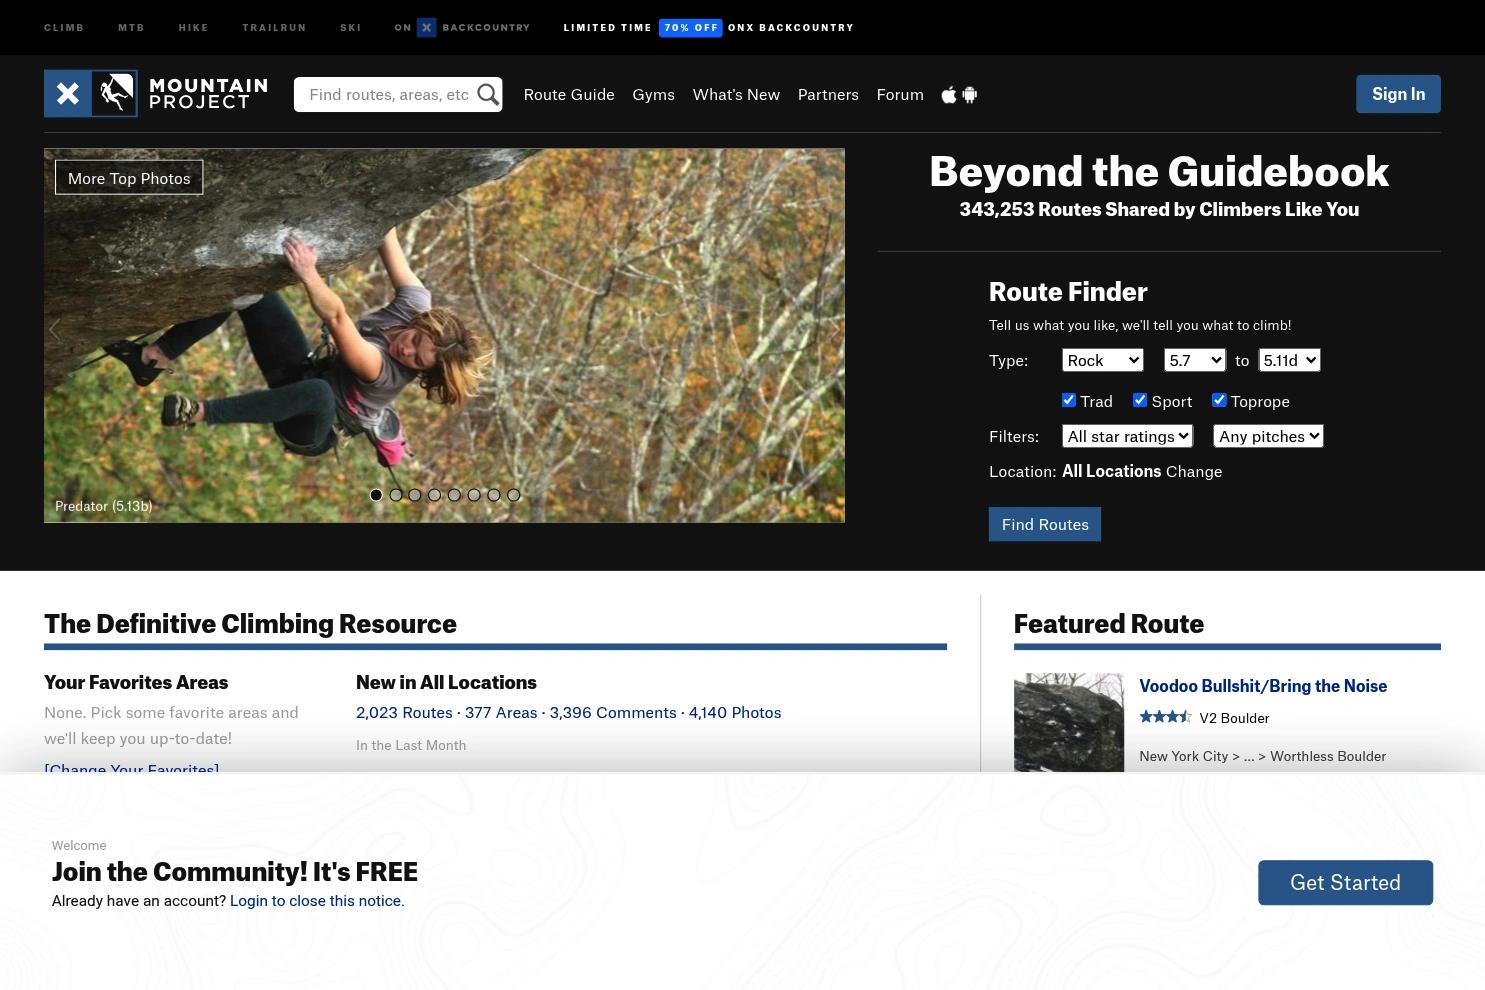This screenshot has height=990, width=1485.
Task: Switch to the MTB site tab
Action: coord(131,27)
